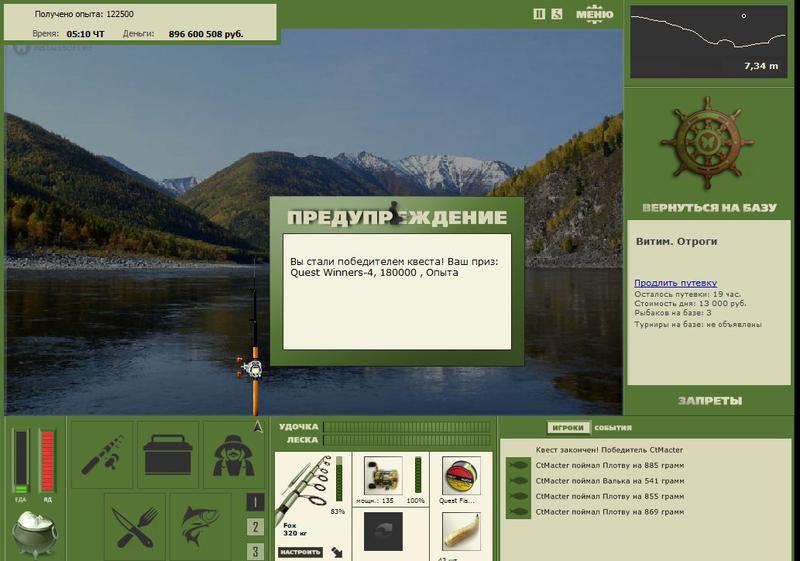Open the fishing rod tackle icon
Screen dimensions: 800x561
click(103, 454)
